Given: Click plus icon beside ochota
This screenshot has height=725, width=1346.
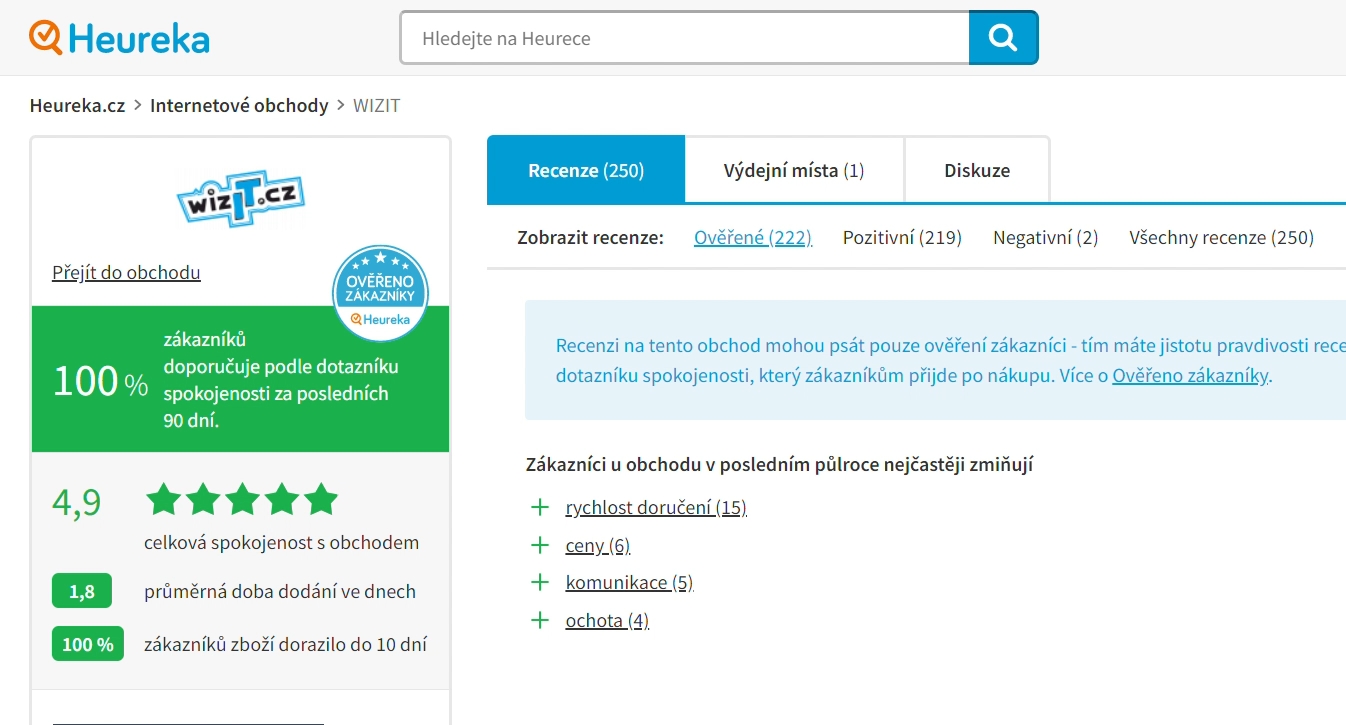Looking at the screenshot, I should tap(540, 620).
